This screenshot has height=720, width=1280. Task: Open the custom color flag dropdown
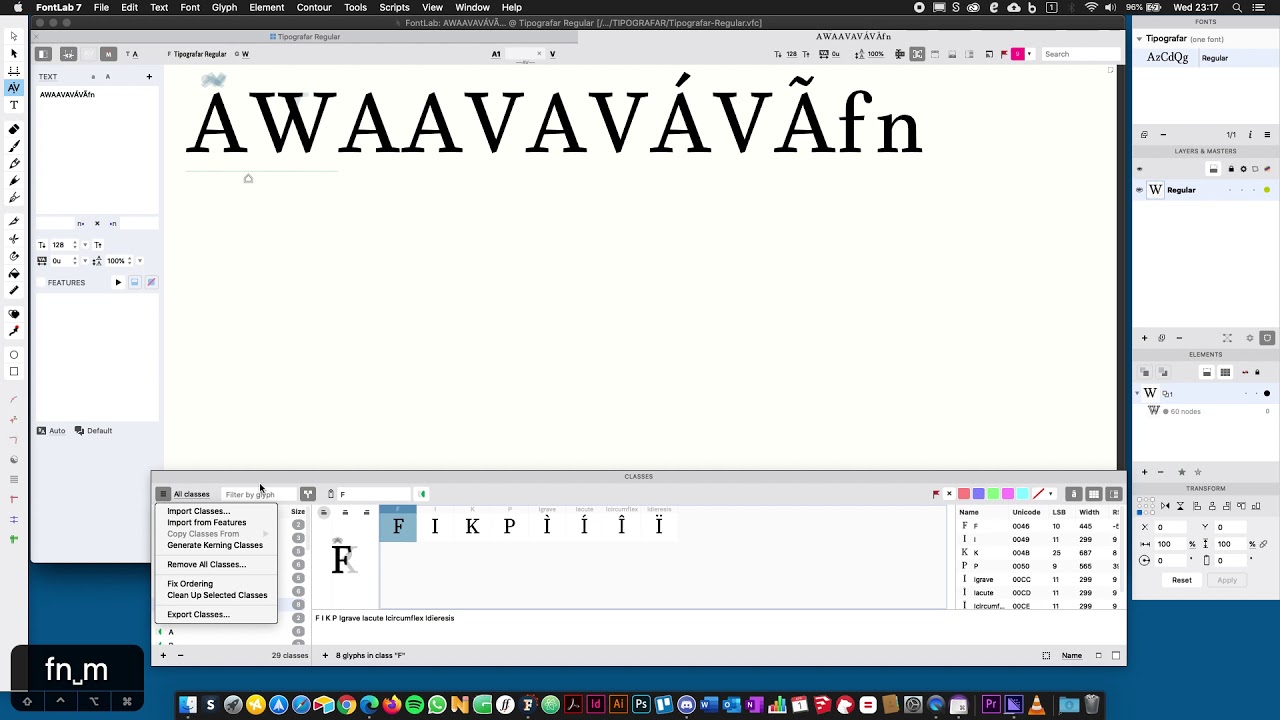point(1050,494)
